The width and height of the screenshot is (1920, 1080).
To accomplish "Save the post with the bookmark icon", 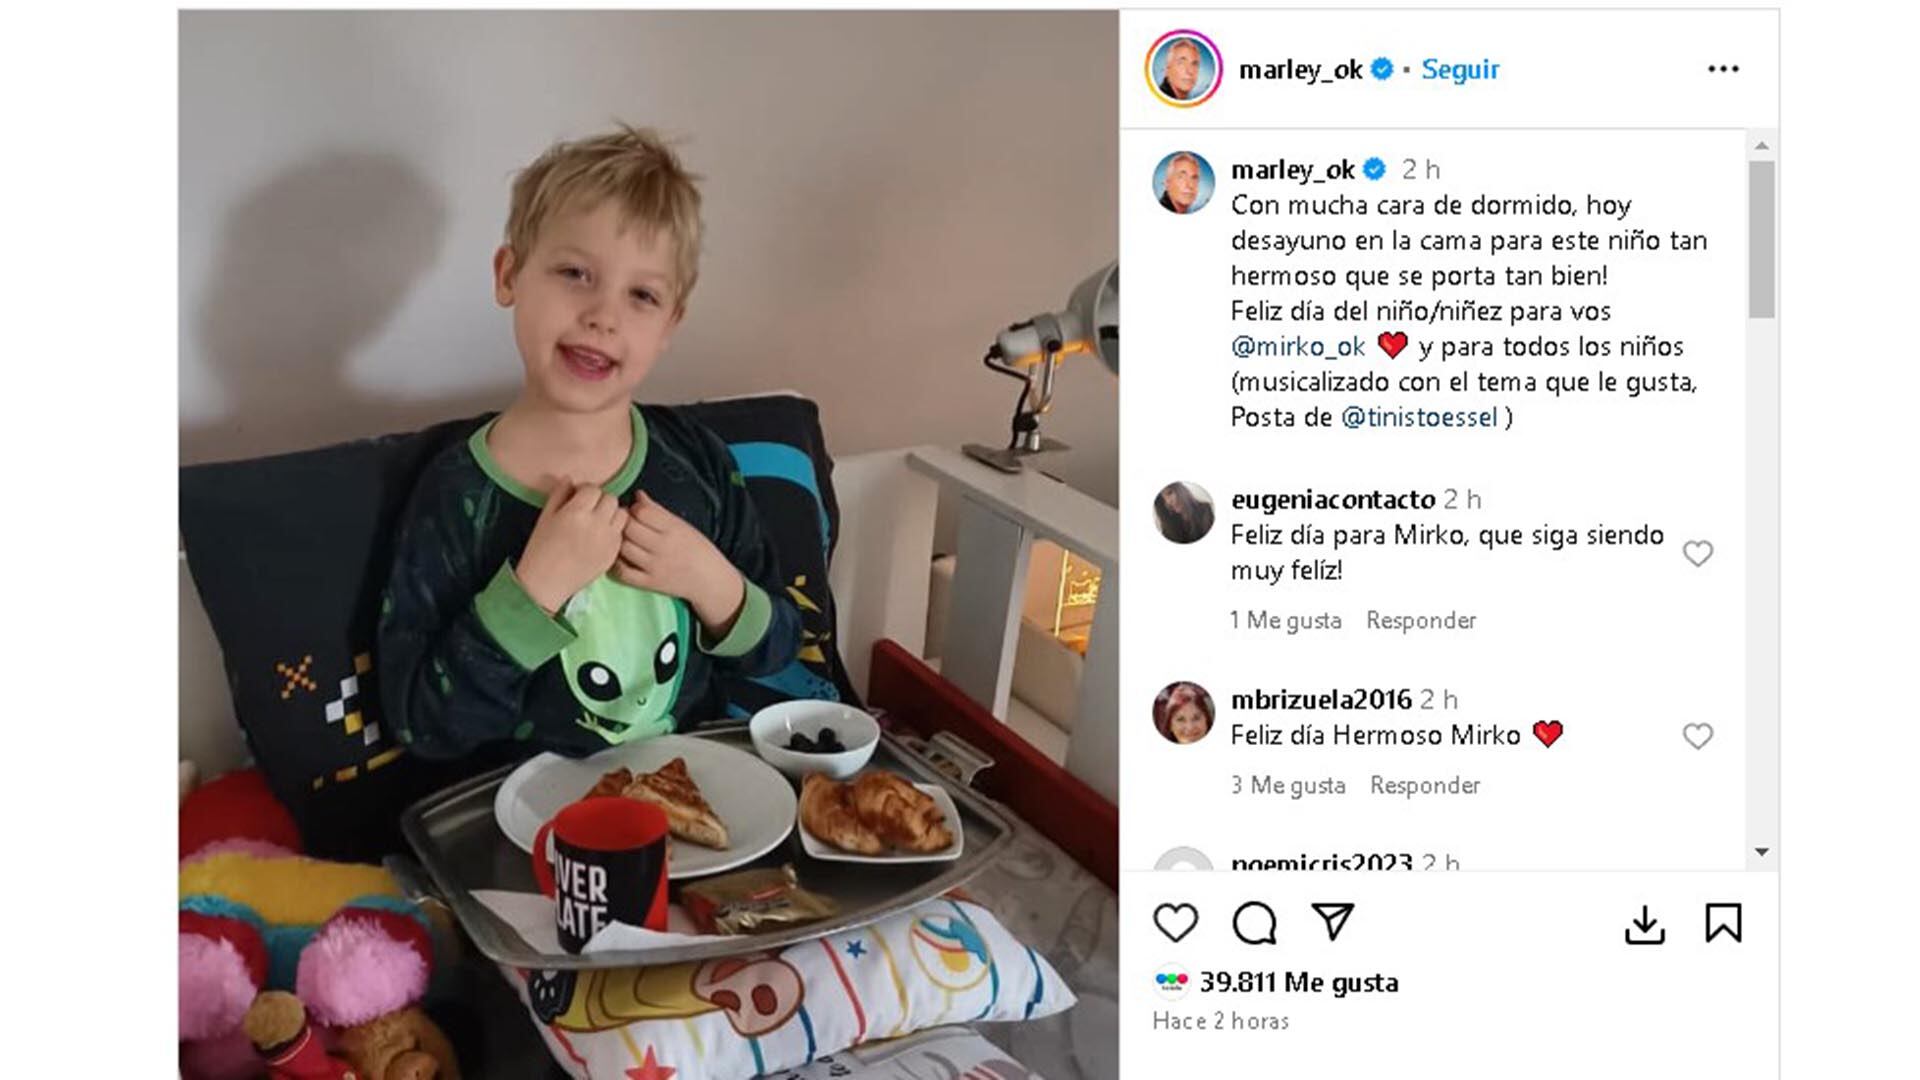I will click(x=1723, y=923).
